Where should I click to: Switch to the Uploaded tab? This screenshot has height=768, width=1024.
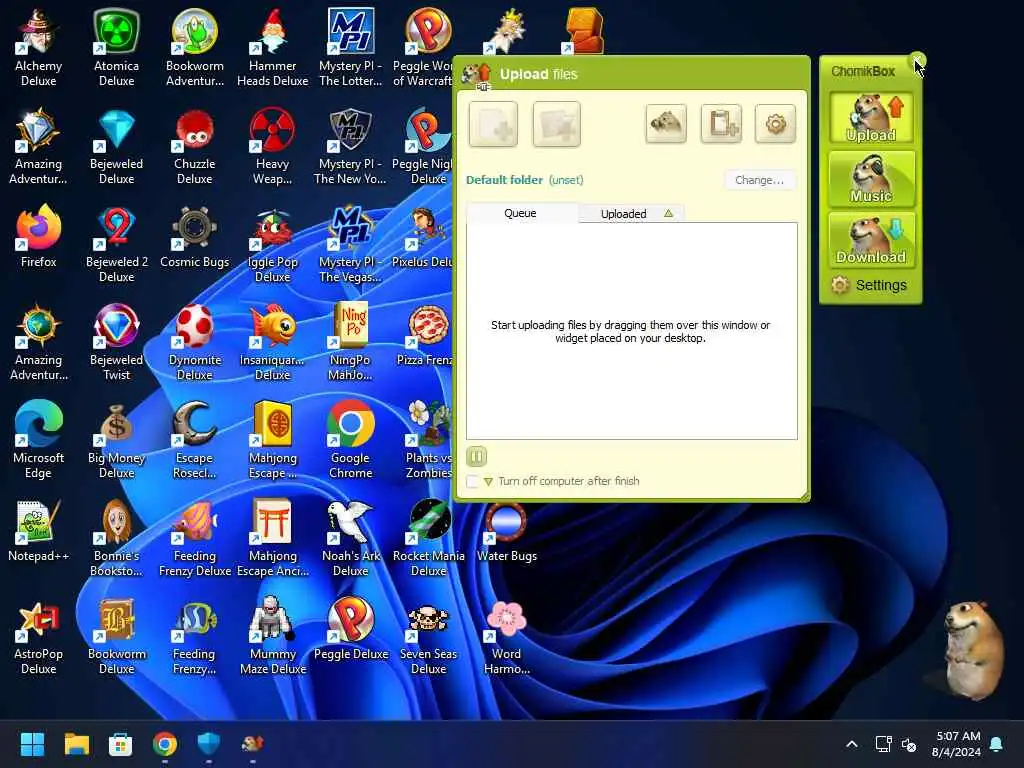632,214
